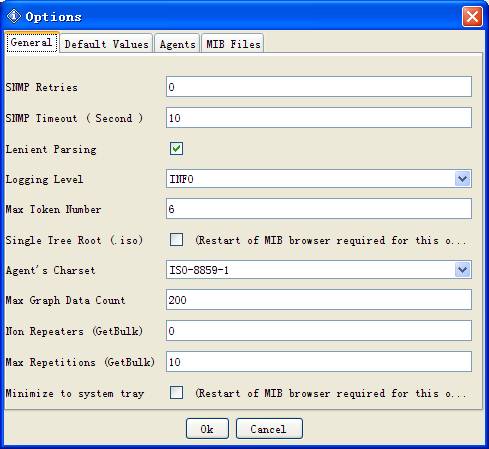
Task: Switch to the Default Values tab
Action: point(106,44)
